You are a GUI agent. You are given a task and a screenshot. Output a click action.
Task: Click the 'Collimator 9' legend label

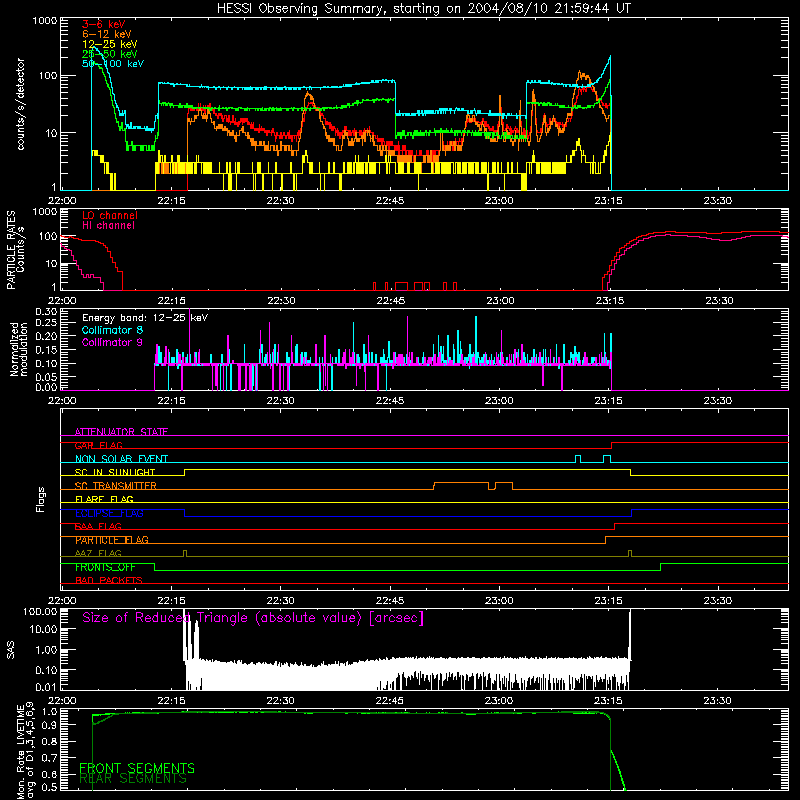coord(112,342)
